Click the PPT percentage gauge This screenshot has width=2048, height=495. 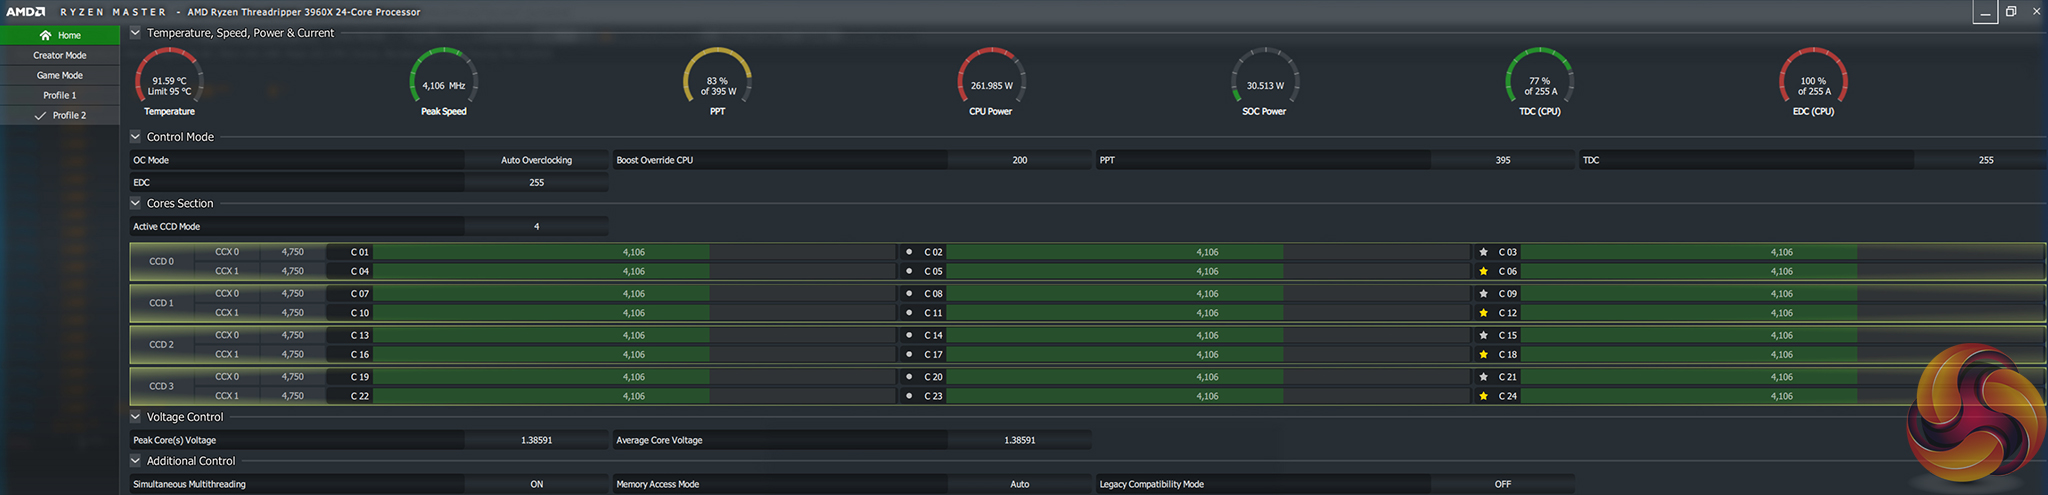717,78
